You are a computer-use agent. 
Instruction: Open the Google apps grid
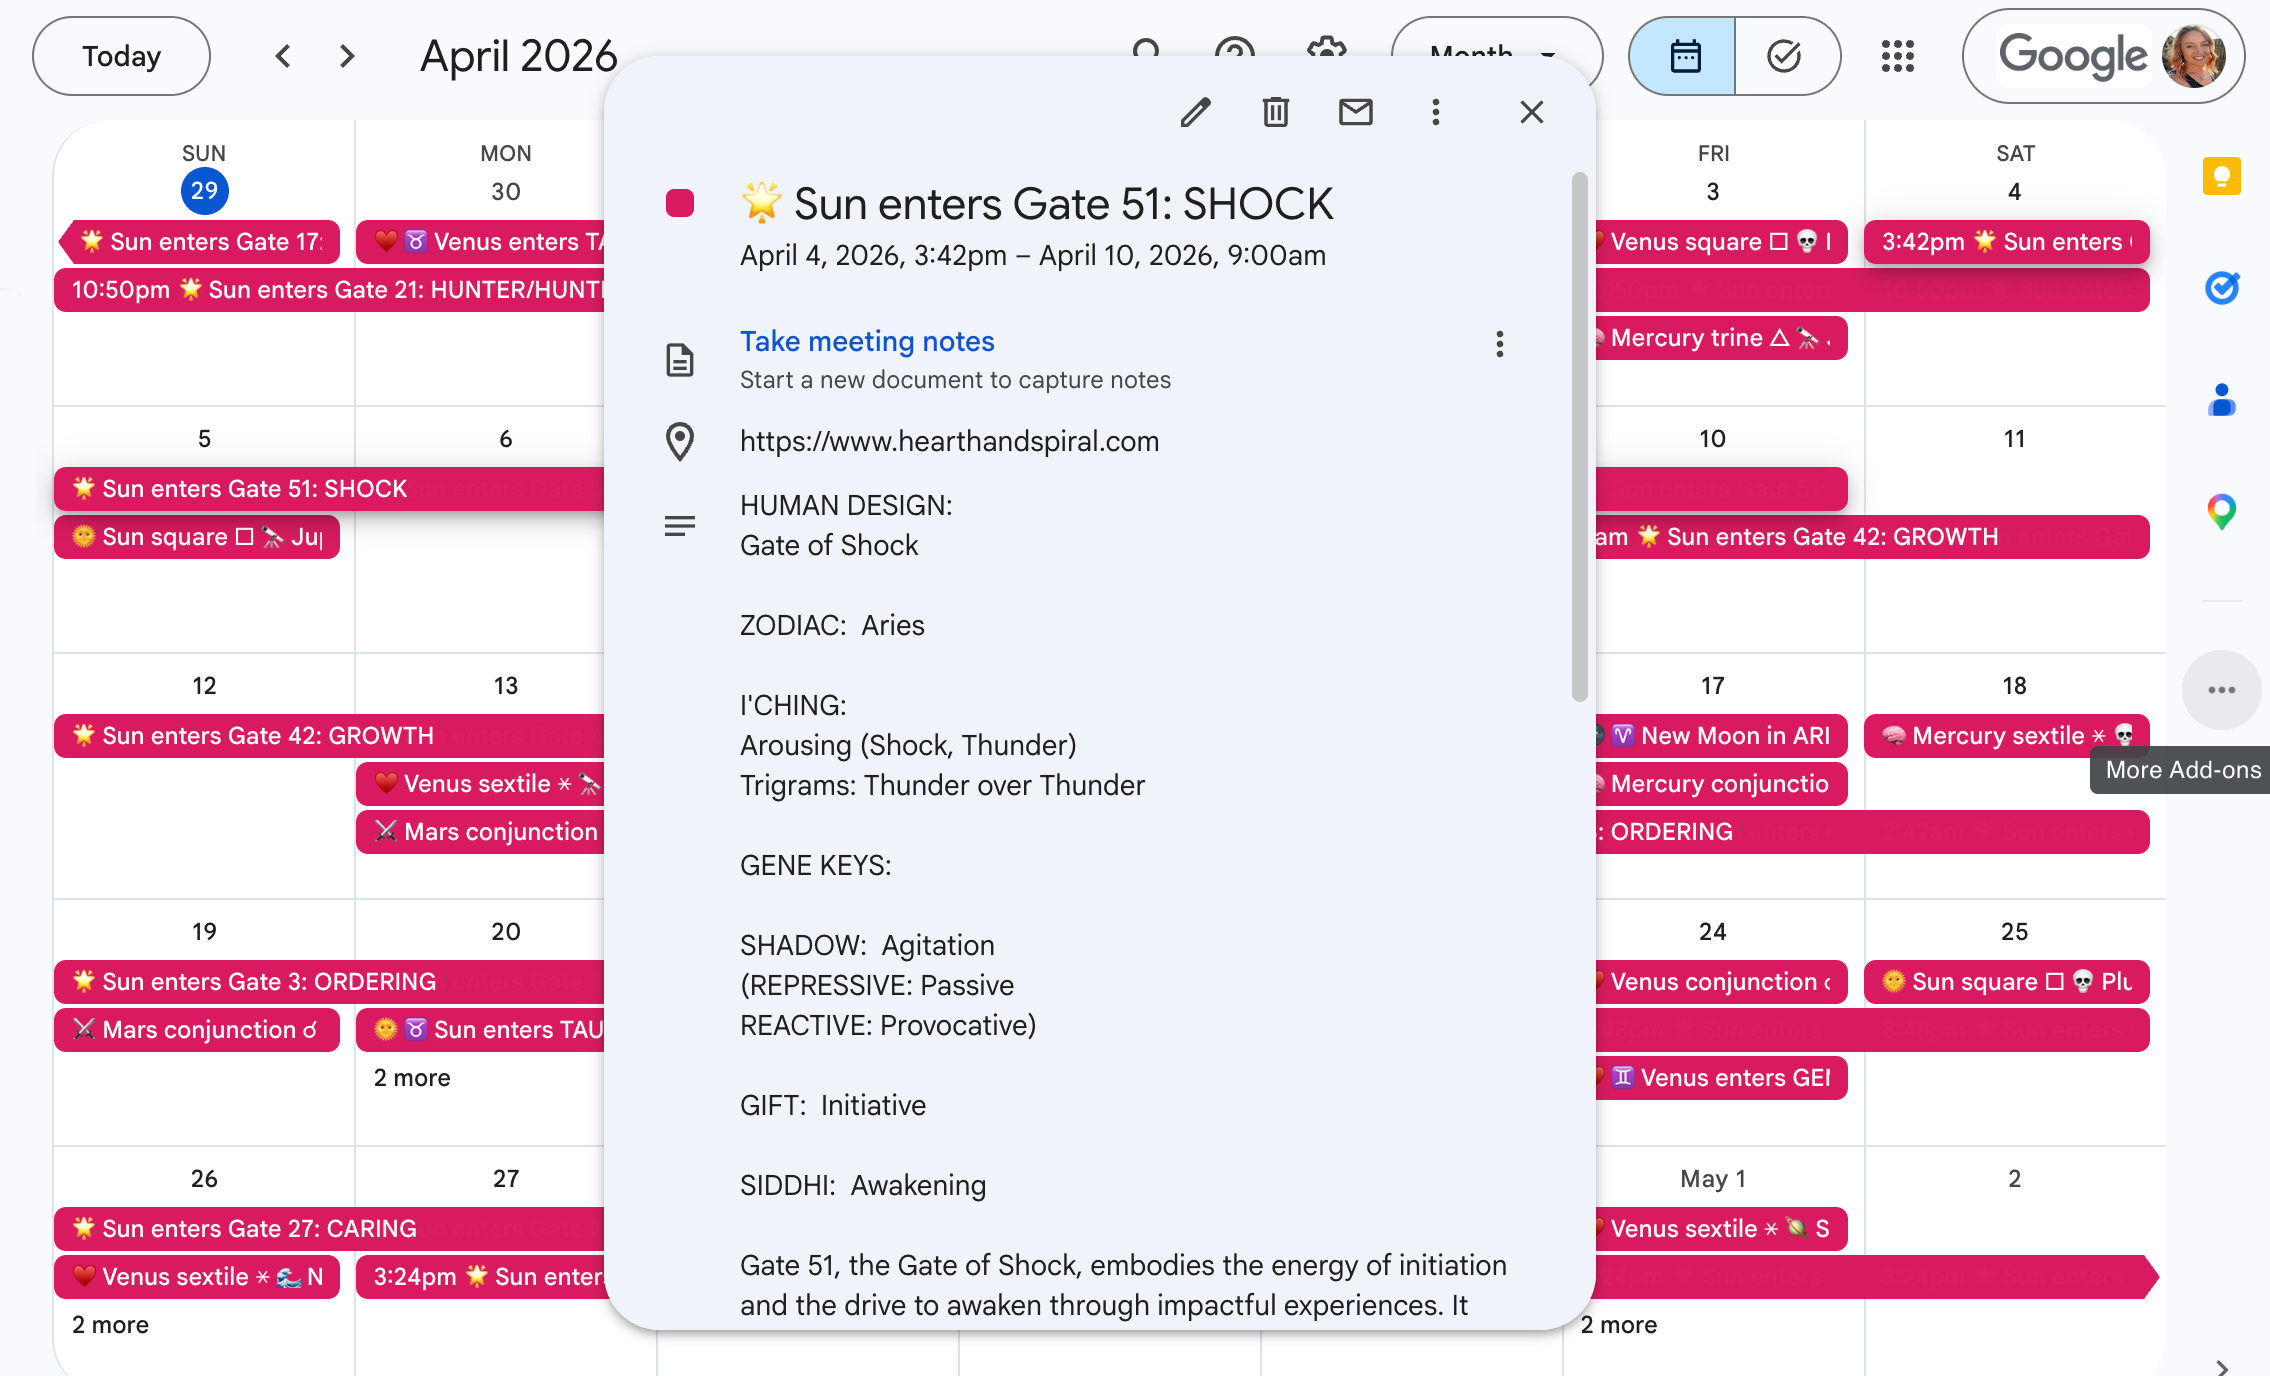pos(1897,56)
